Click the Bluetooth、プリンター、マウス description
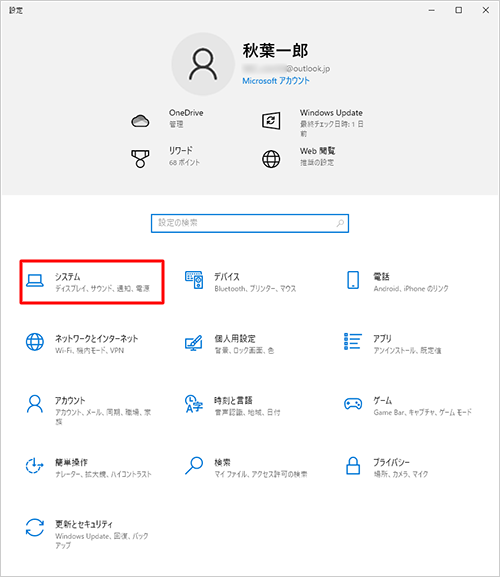 [x=255, y=288]
